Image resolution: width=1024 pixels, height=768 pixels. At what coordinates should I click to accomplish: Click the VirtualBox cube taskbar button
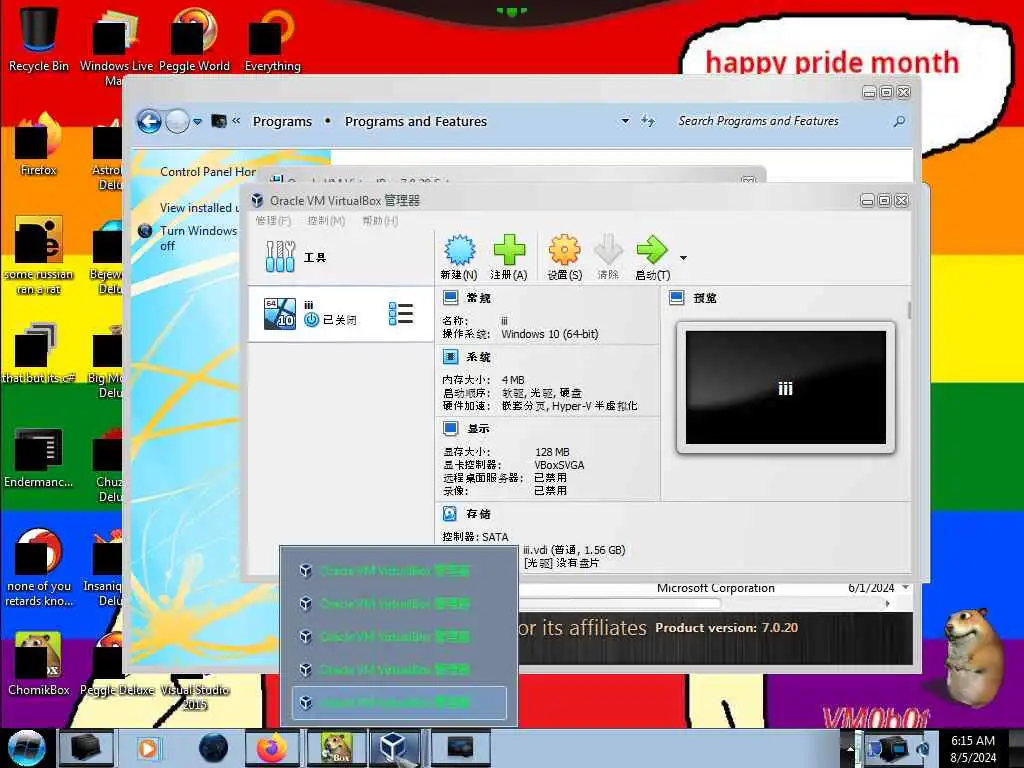(394, 748)
